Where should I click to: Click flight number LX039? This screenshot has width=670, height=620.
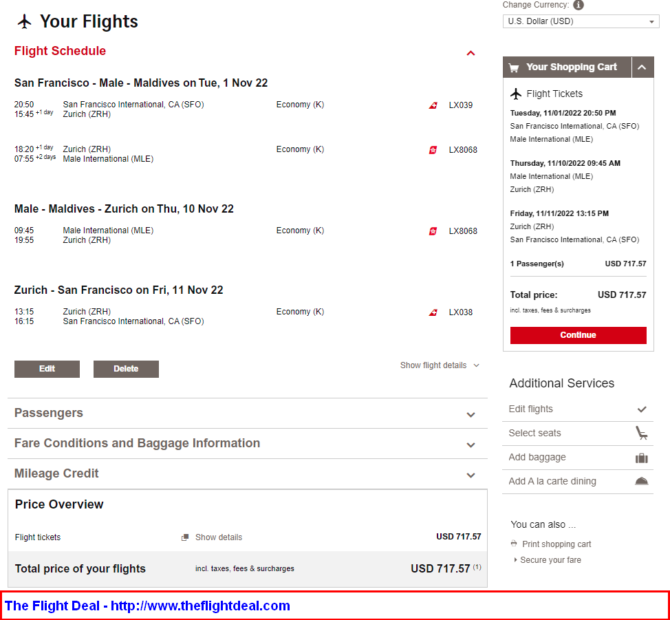(x=461, y=105)
